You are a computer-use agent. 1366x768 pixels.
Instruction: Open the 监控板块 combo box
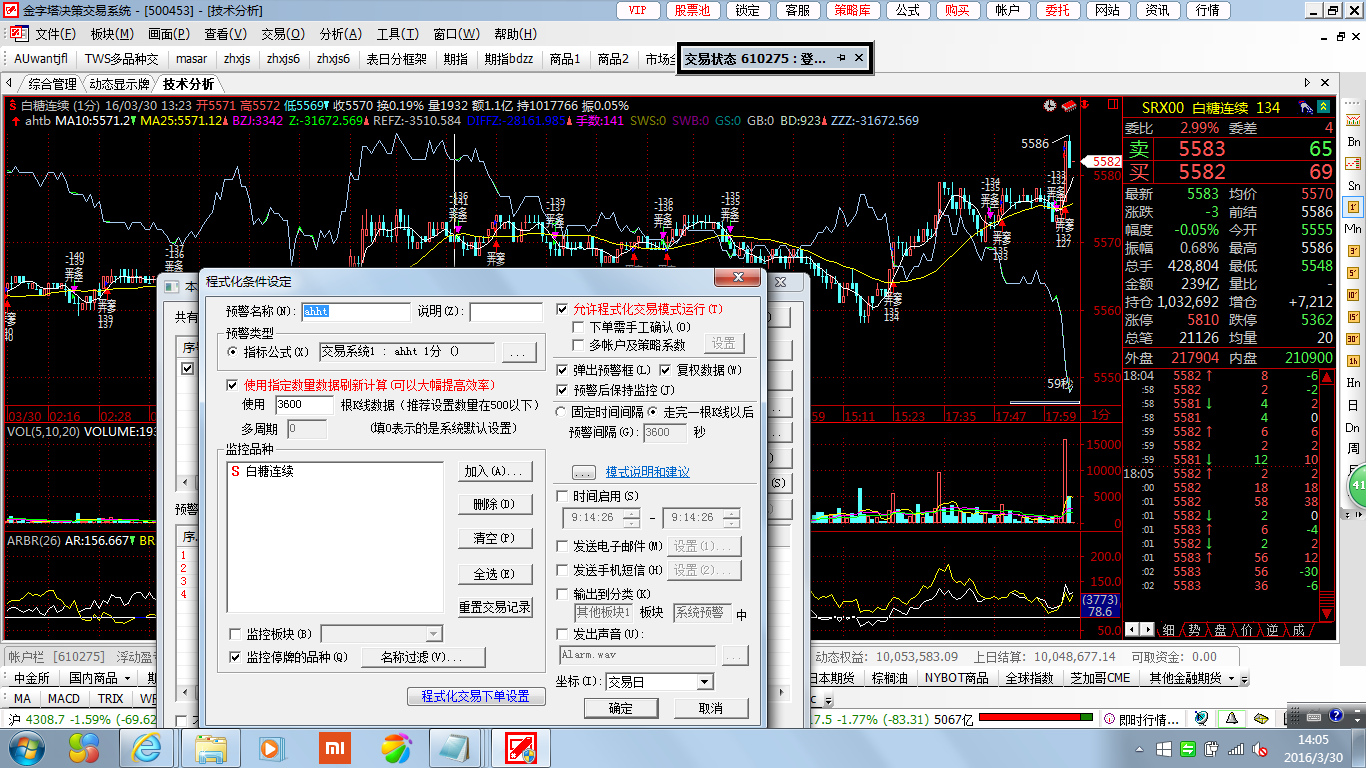tap(381, 634)
